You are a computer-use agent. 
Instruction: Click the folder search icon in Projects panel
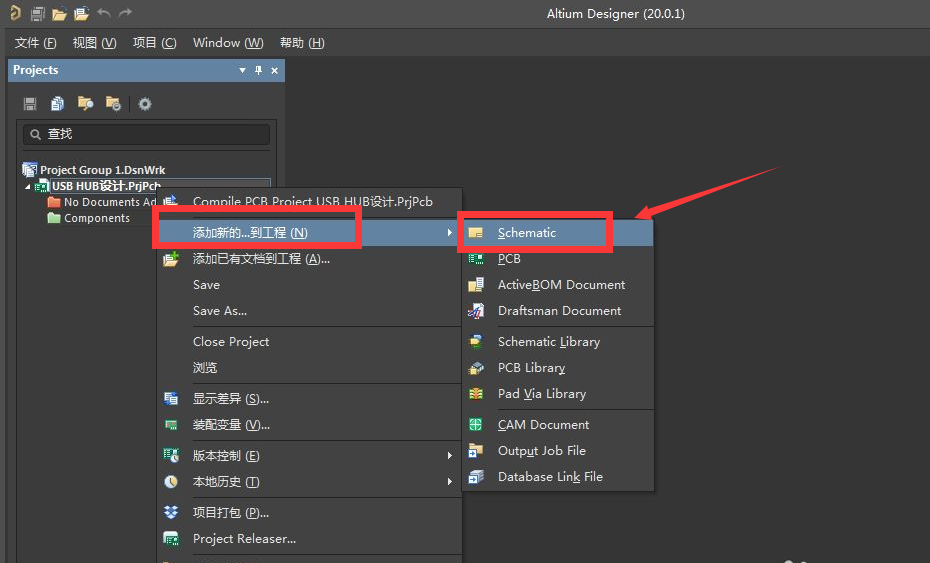pyautogui.click(x=85, y=104)
